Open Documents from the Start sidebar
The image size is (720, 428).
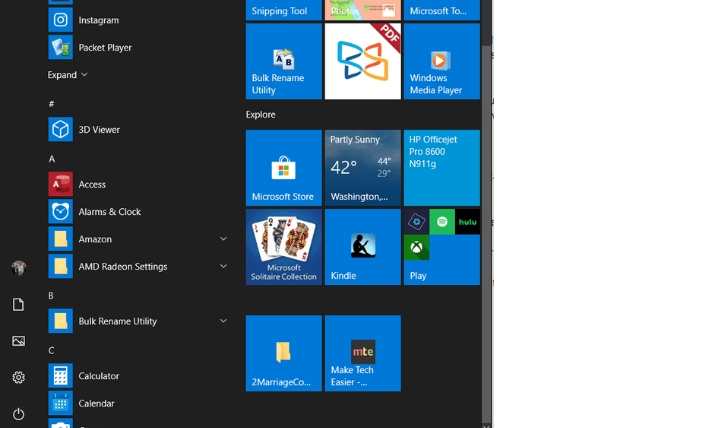pyautogui.click(x=18, y=304)
